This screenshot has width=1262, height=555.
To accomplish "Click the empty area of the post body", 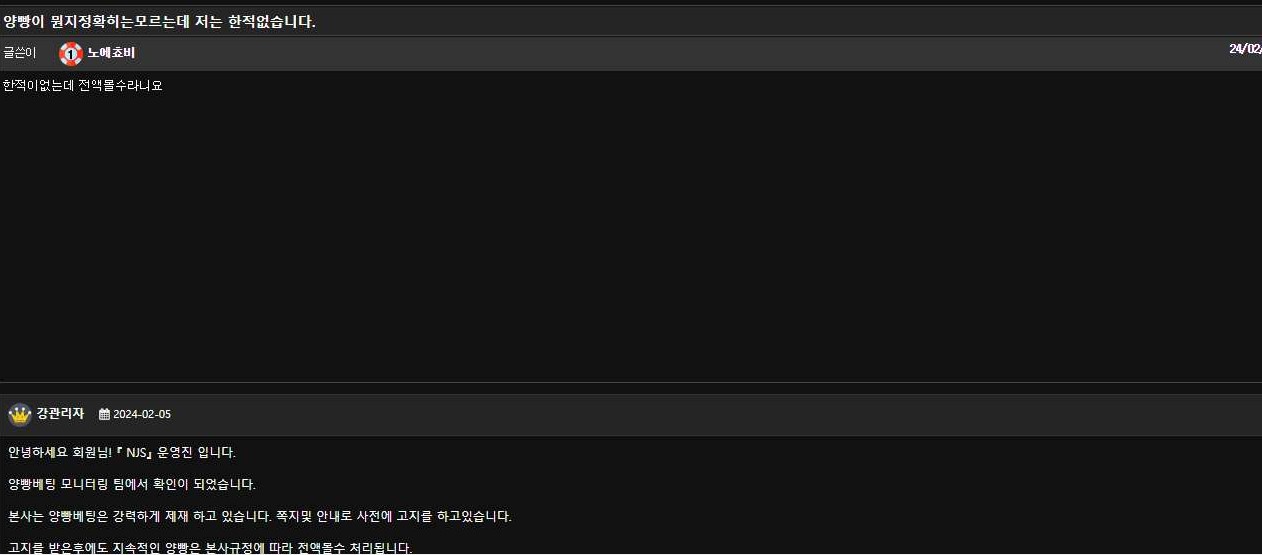I will 630,240.
